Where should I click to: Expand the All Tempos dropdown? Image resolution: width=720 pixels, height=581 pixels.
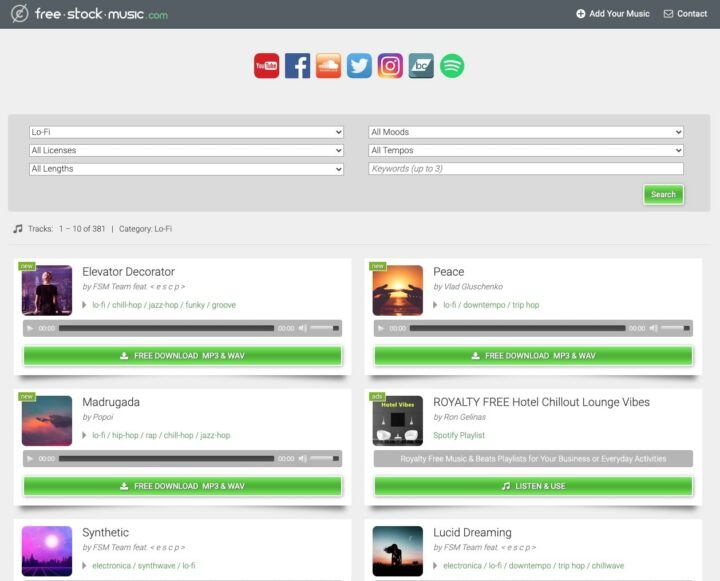525,151
